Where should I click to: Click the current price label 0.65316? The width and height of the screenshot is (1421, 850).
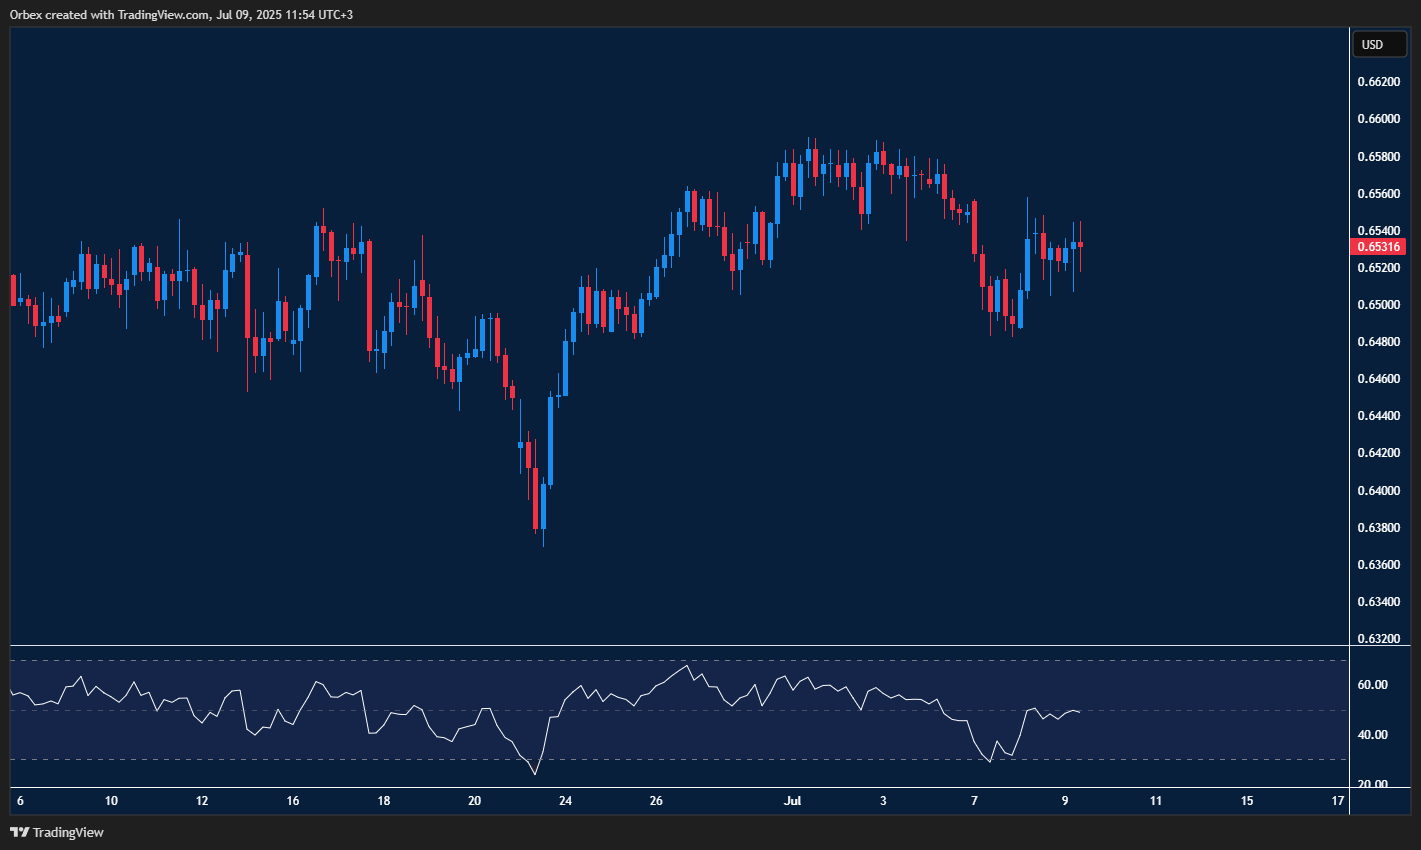click(1379, 246)
